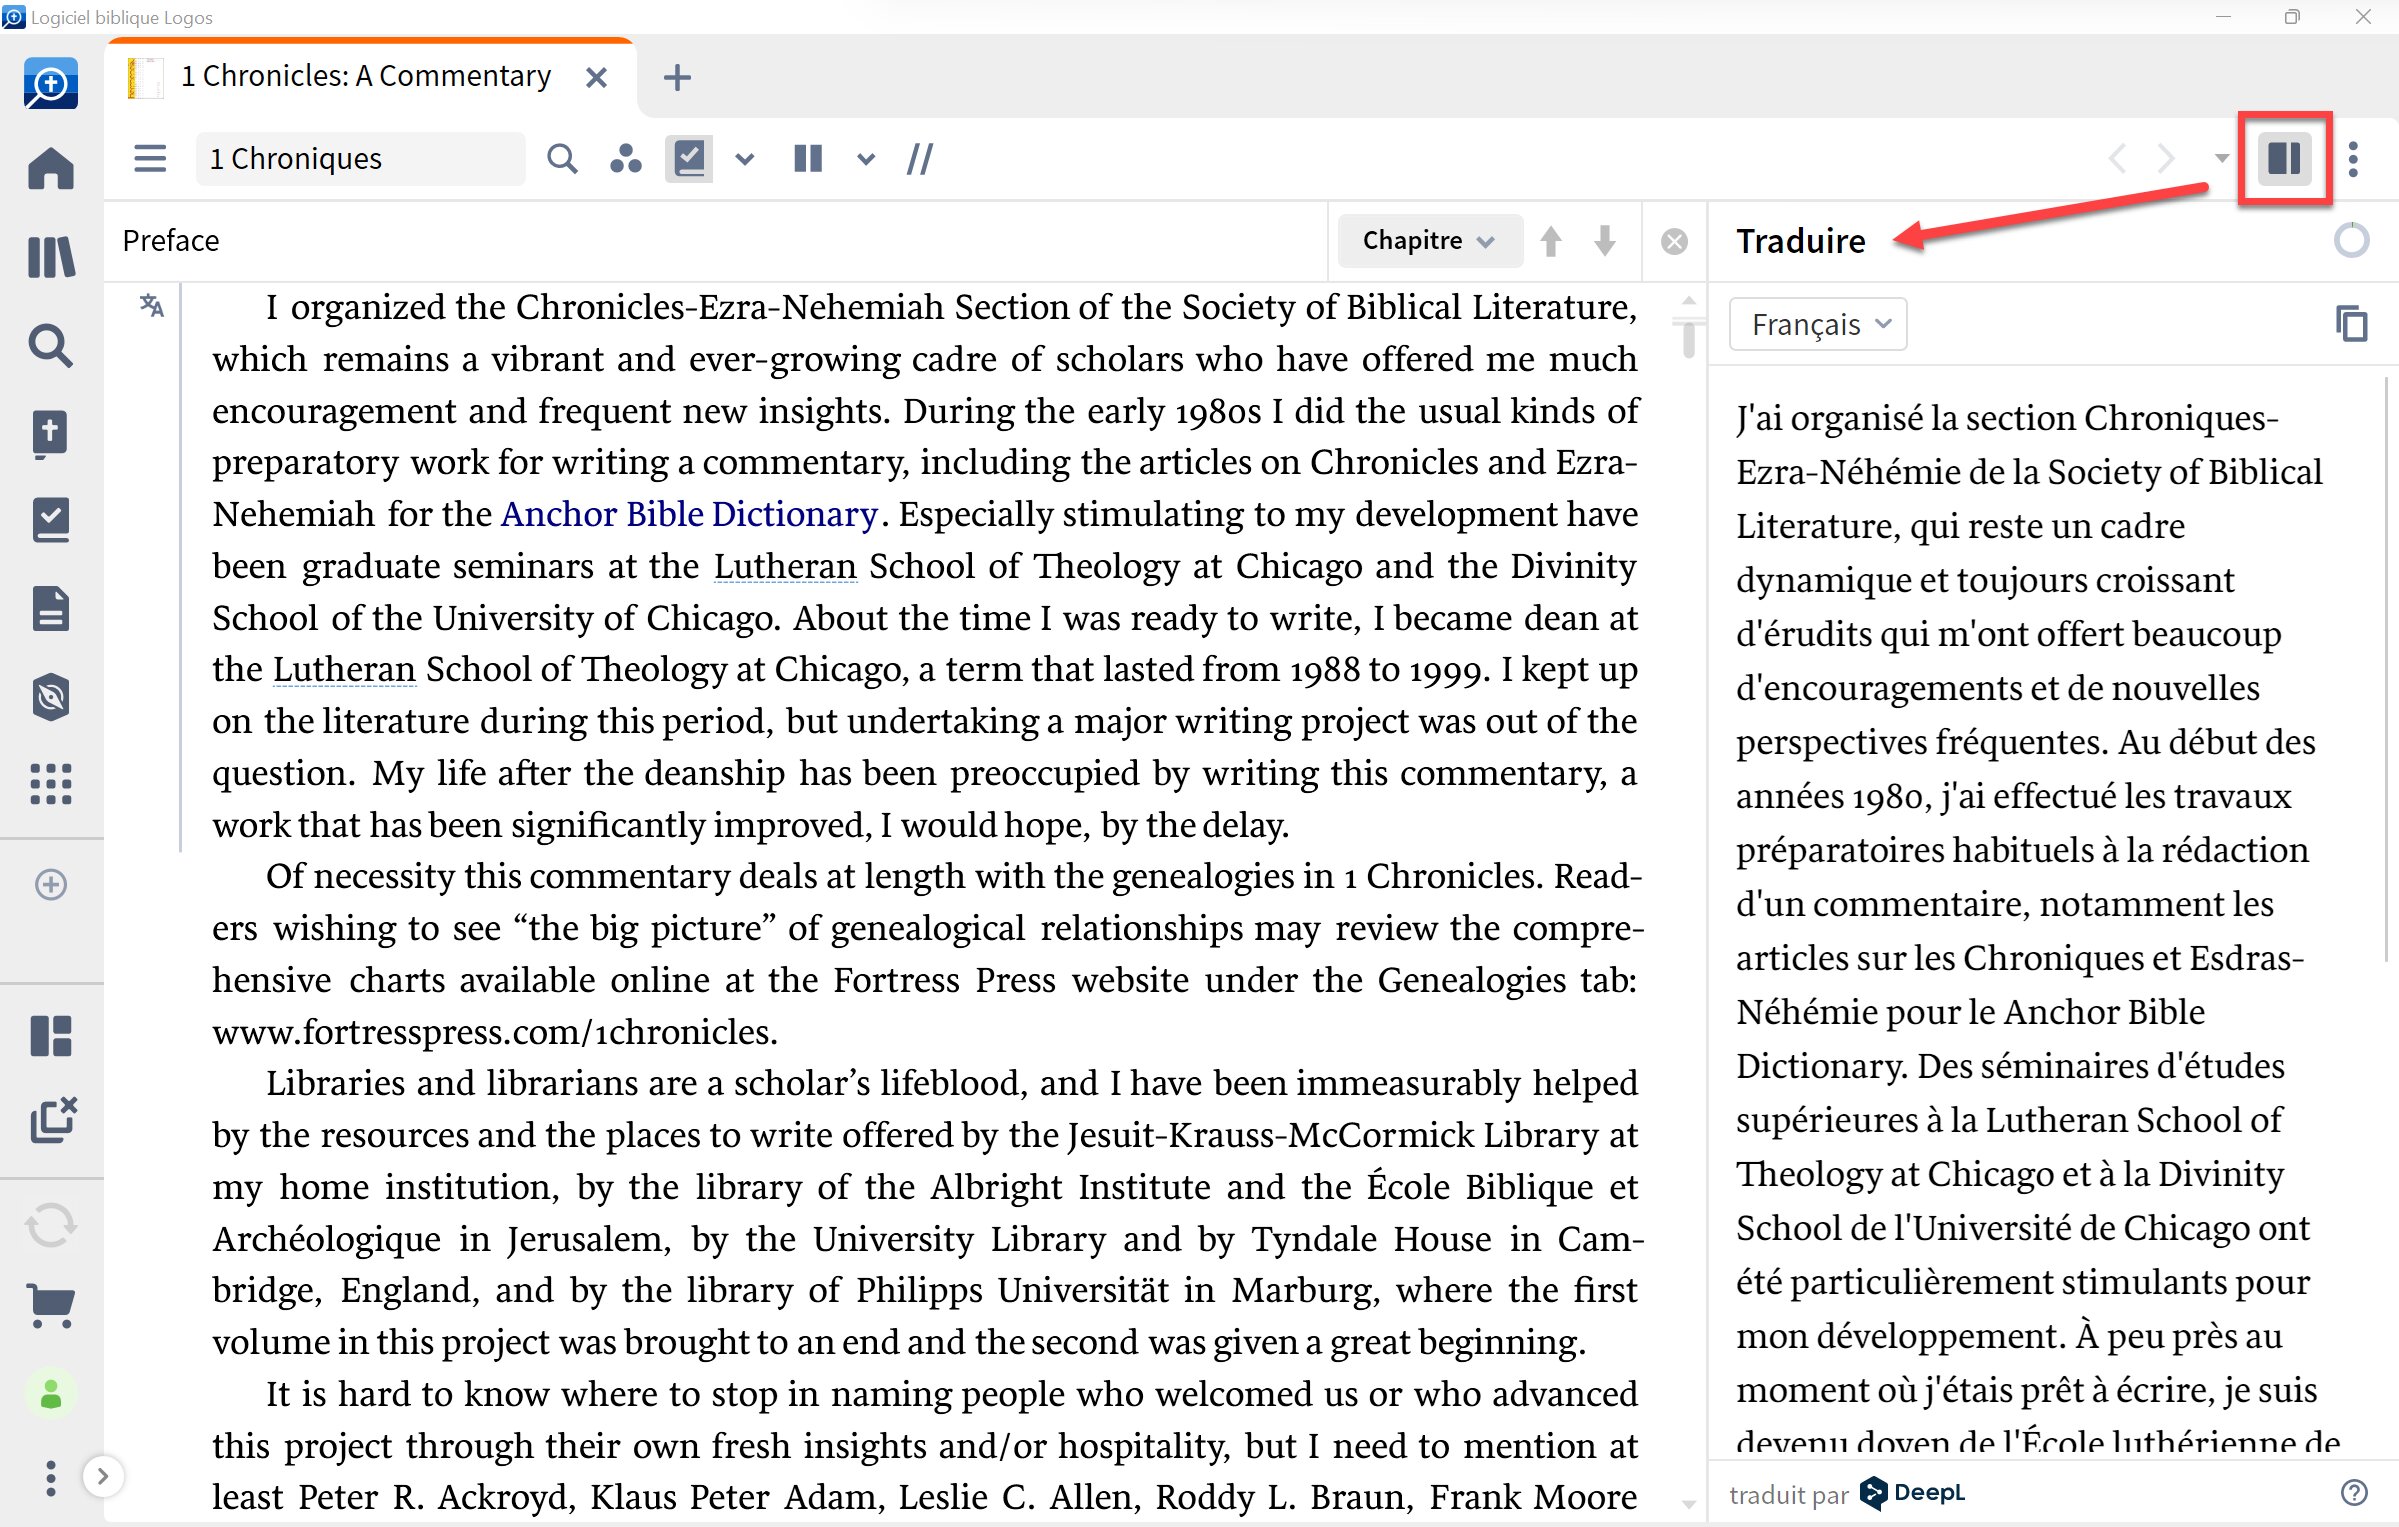The image size is (2399, 1527).
Task: Select the 1 Chronicles: A Commentary tab
Action: [366, 76]
